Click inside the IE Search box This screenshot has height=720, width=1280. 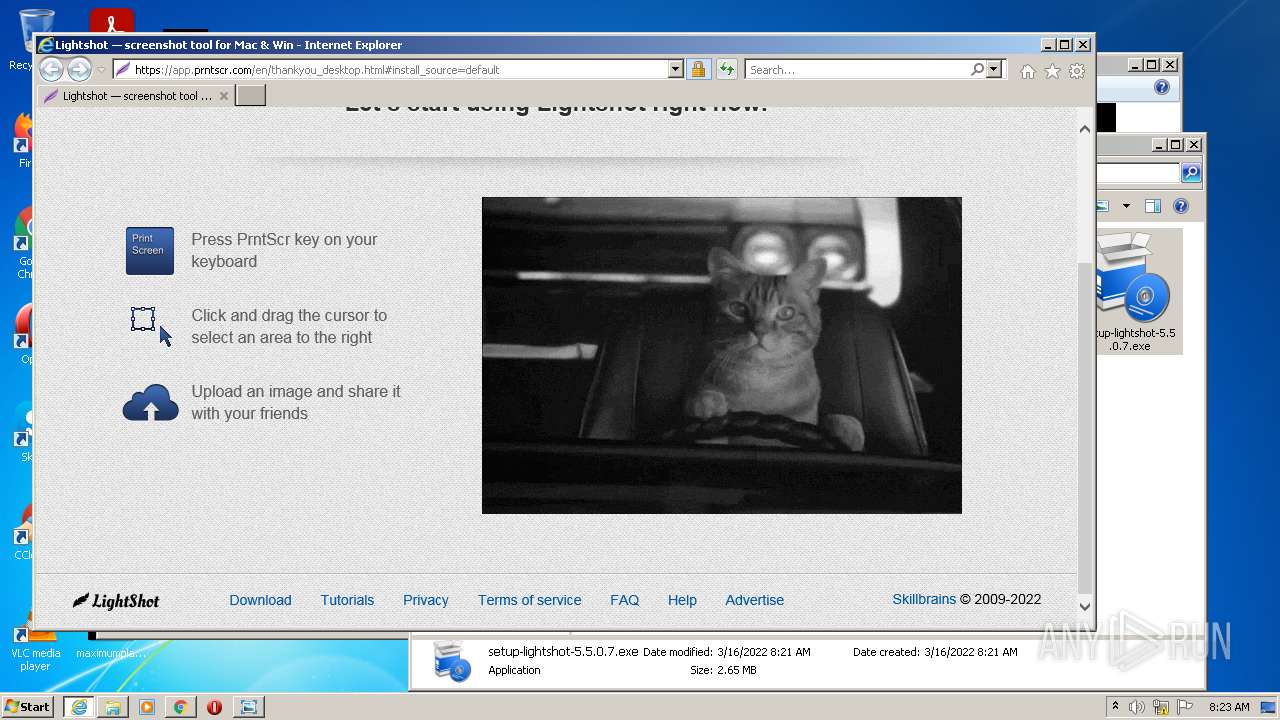(857, 70)
